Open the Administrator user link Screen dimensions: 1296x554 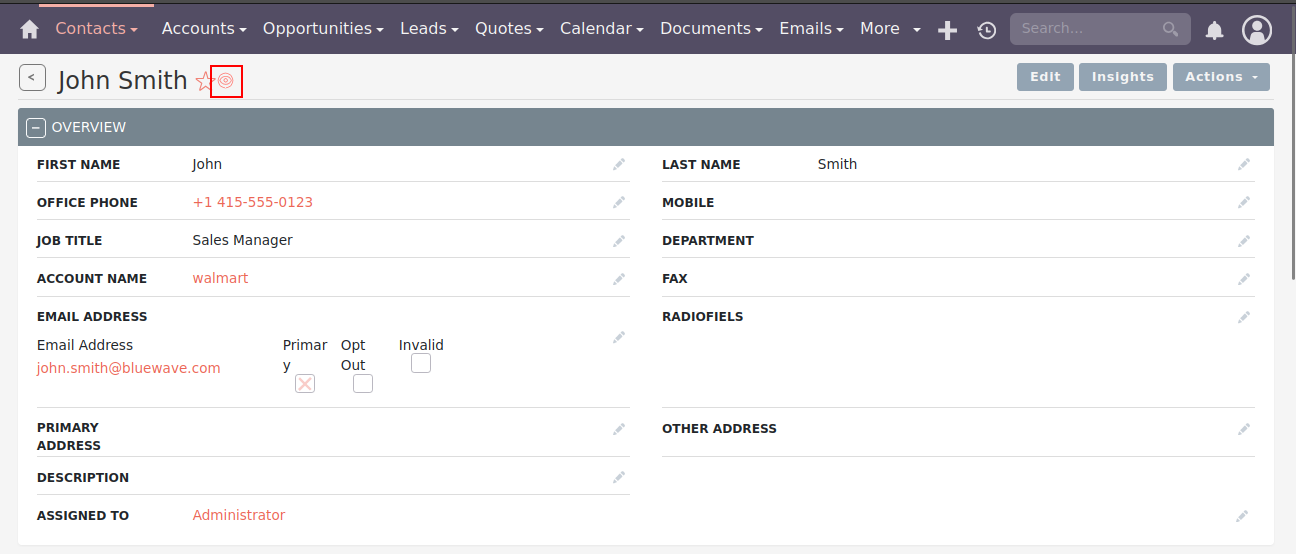point(239,515)
